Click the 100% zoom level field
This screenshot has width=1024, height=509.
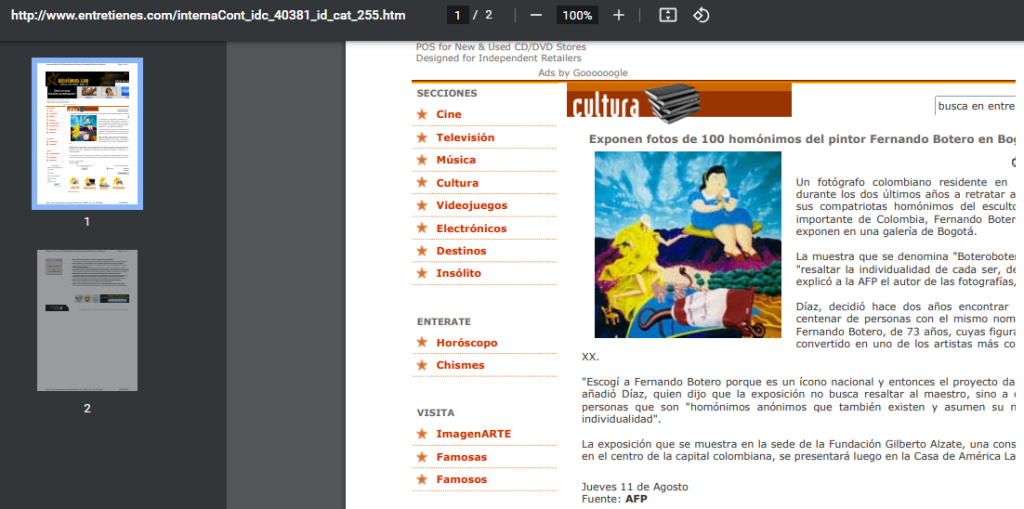[577, 15]
